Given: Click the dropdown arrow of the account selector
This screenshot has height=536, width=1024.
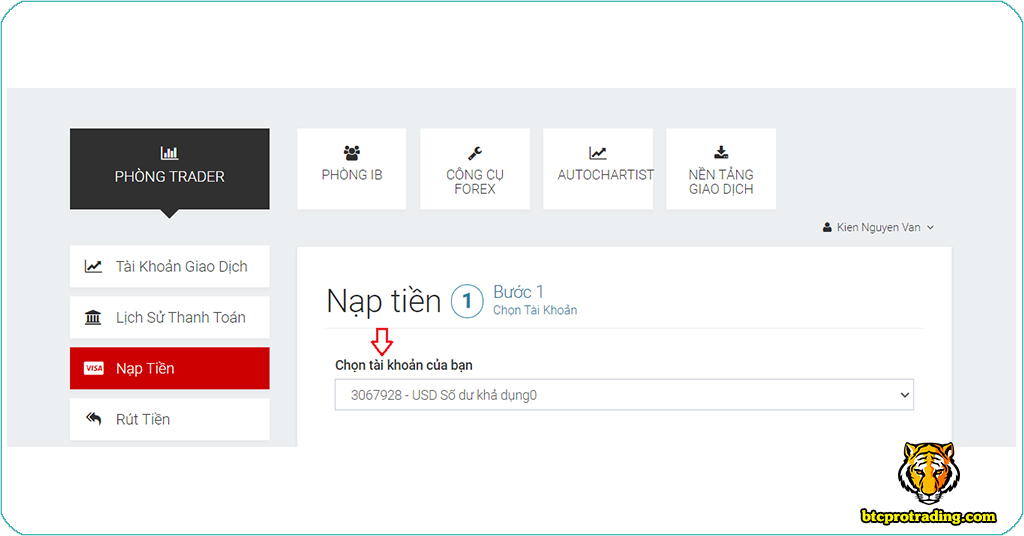Looking at the screenshot, I should pyautogui.click(x=904, y=395).
